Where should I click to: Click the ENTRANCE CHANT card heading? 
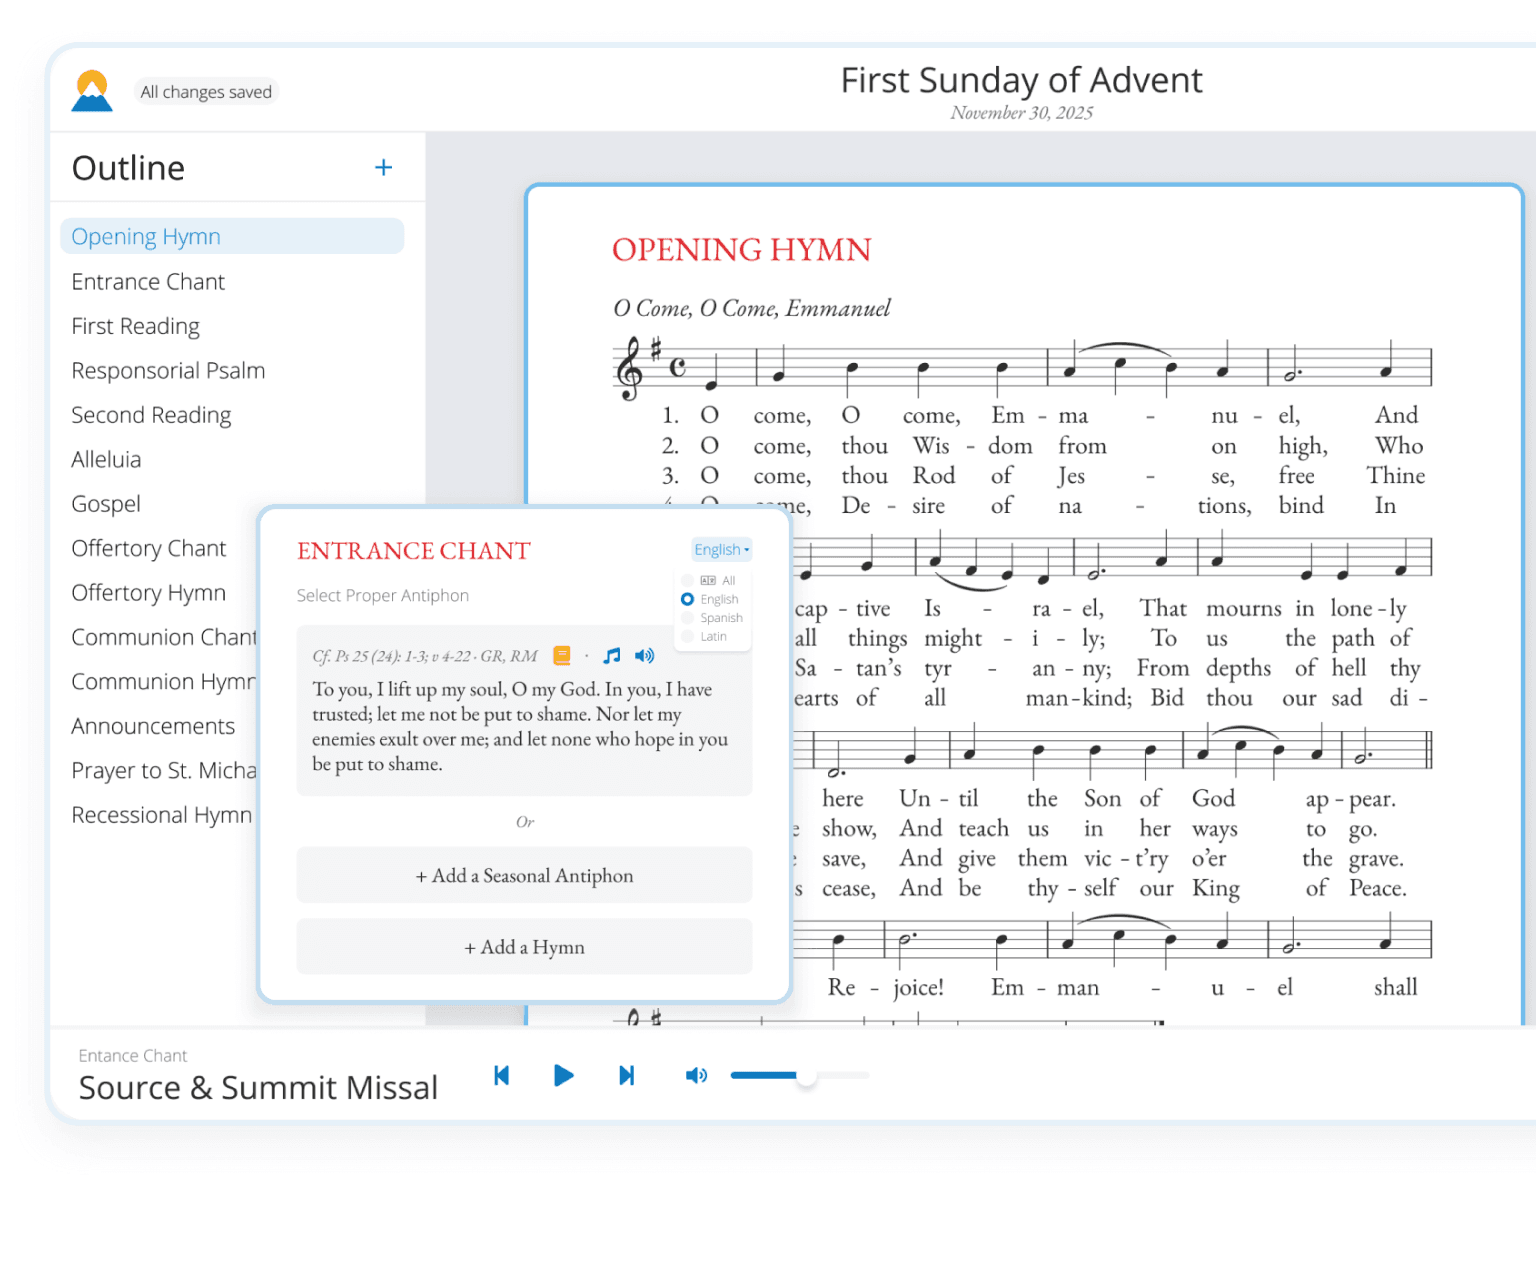pos(414,551)
